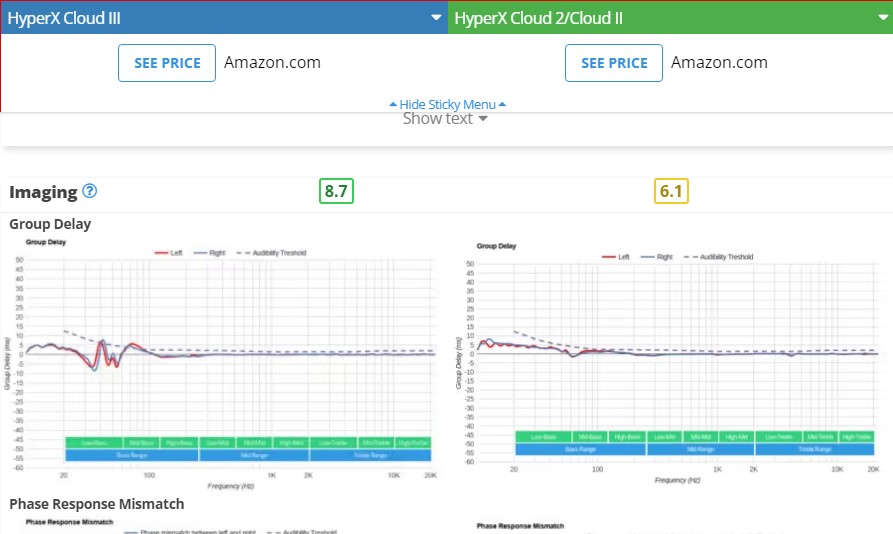
Task: Click the 8.7 Imaging score badge
Action: [336, 191]
